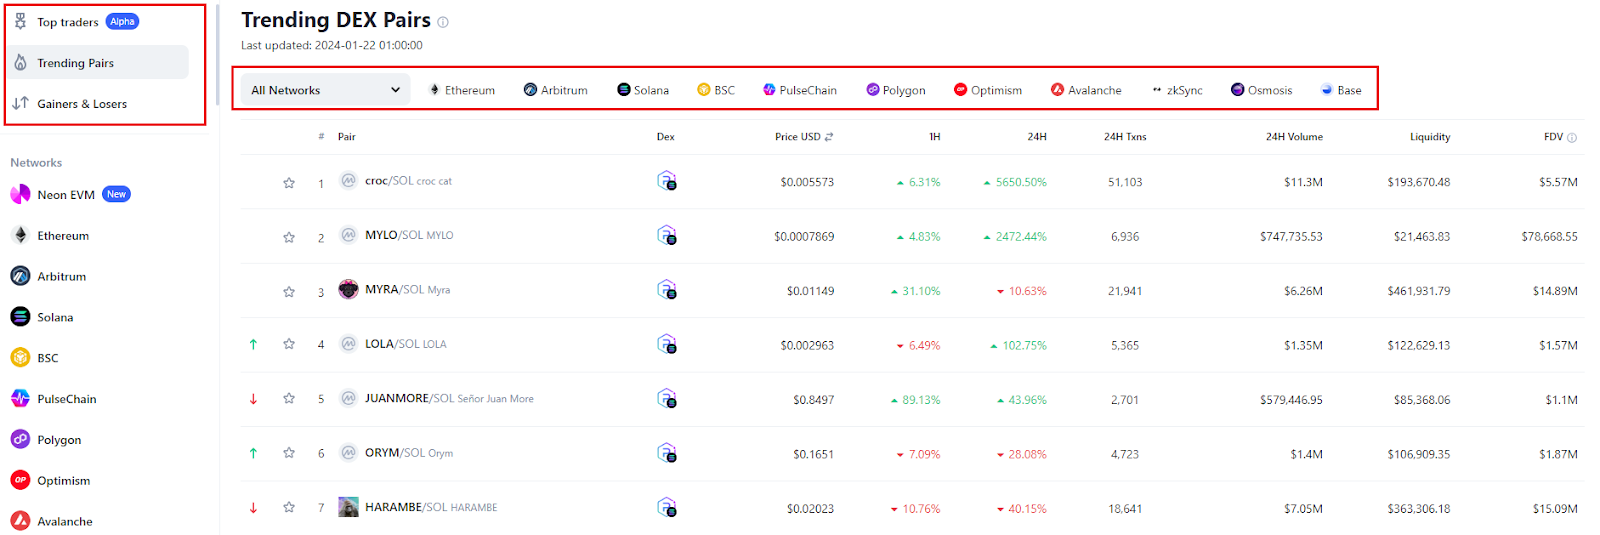
Task: Filter pairs by Avalanche tab
Action: click(1086, 90)
